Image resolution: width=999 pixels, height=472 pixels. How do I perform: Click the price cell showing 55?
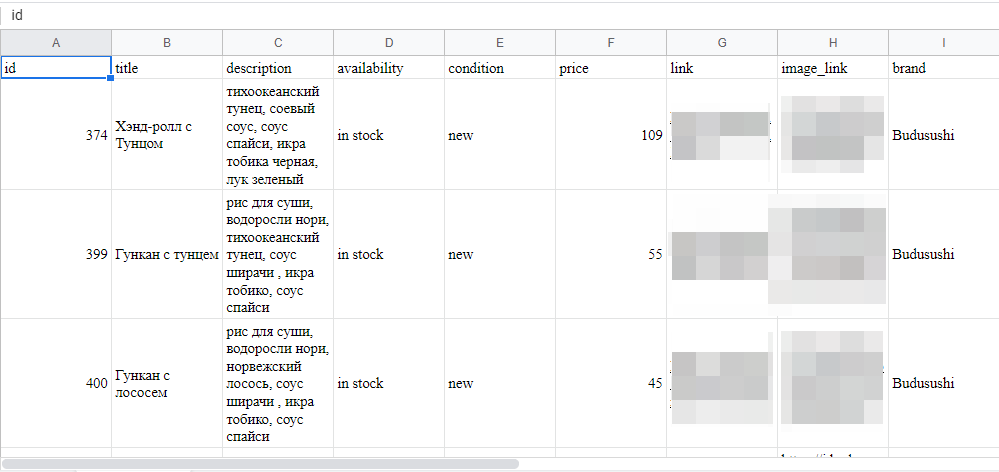coord(610,254)
